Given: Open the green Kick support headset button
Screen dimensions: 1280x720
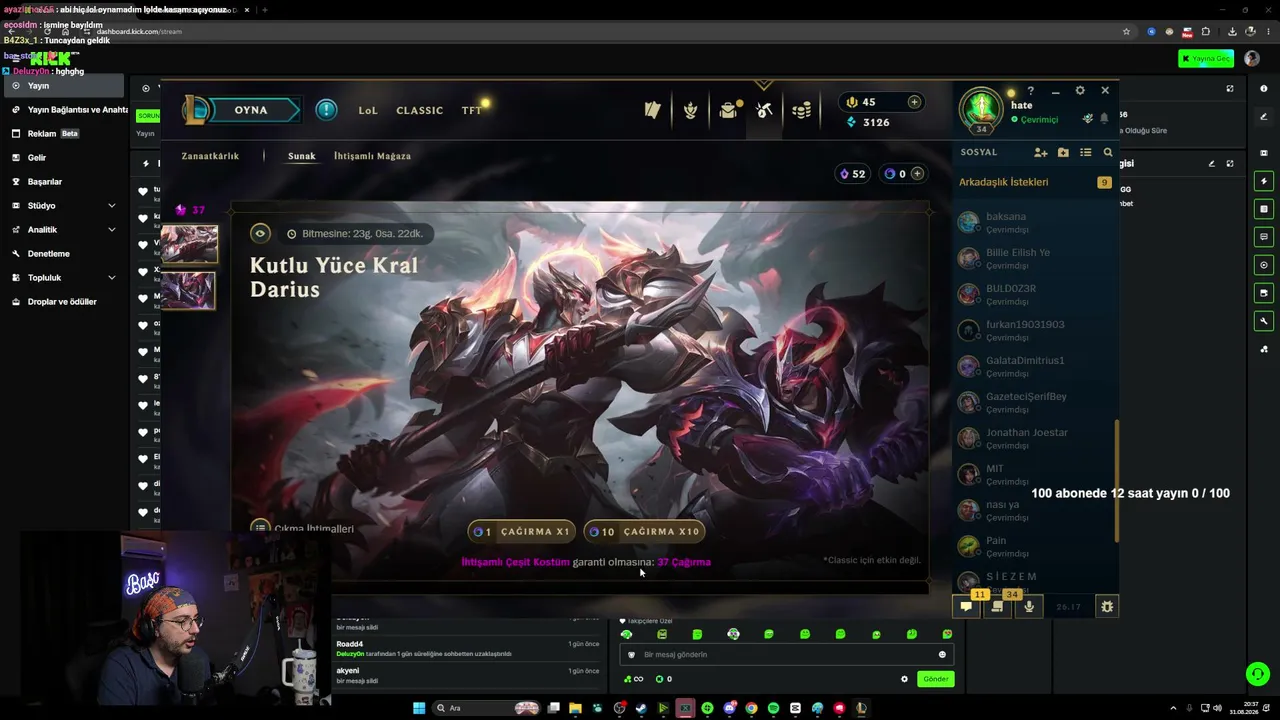Looking at the screenshot, I should (1258, 674).
